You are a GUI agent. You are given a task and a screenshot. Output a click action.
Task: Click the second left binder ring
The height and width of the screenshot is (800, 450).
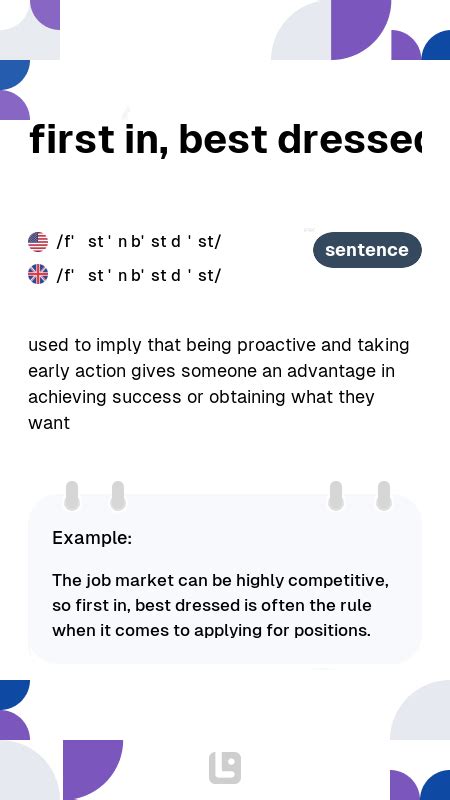click(118, 495)
